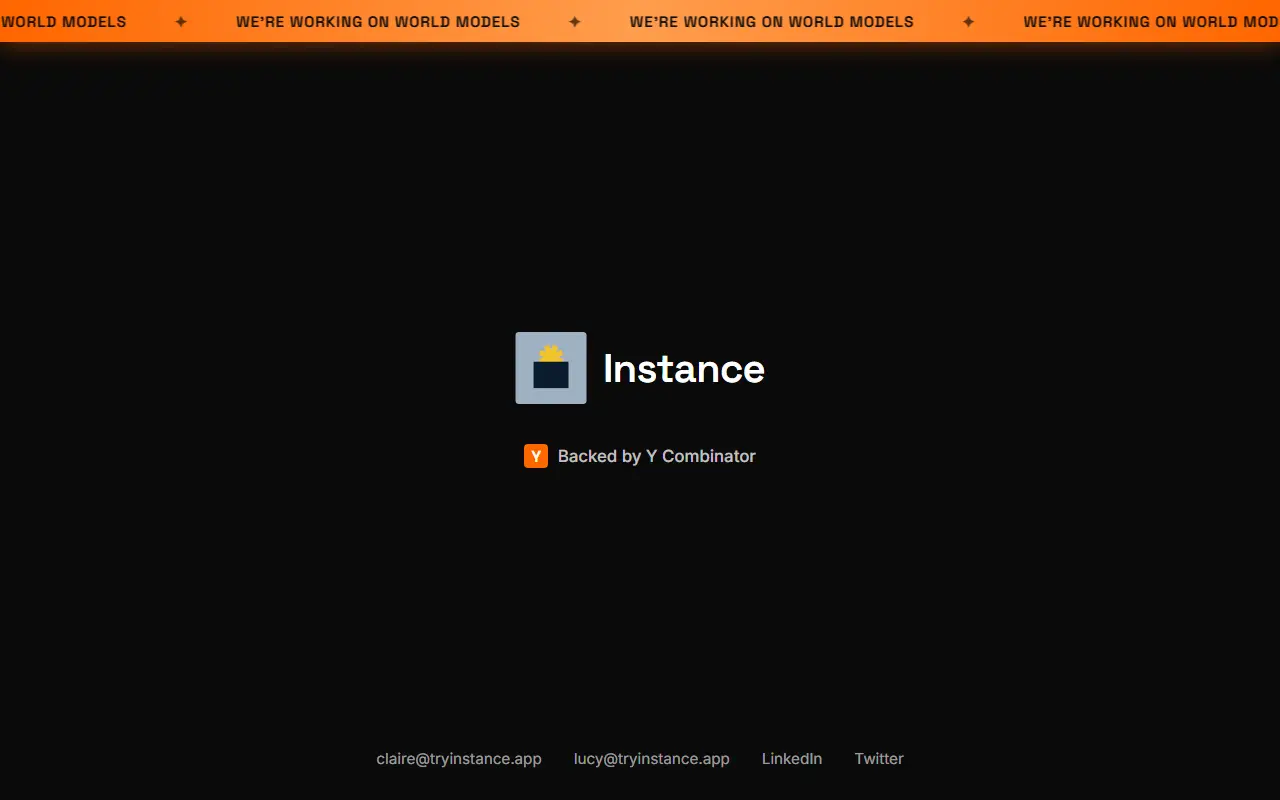This screenshot has height=800, width=1280.
Task: Open the Backed by Y Combinator link
Action: pyautogui.click(x=640, y=456)
